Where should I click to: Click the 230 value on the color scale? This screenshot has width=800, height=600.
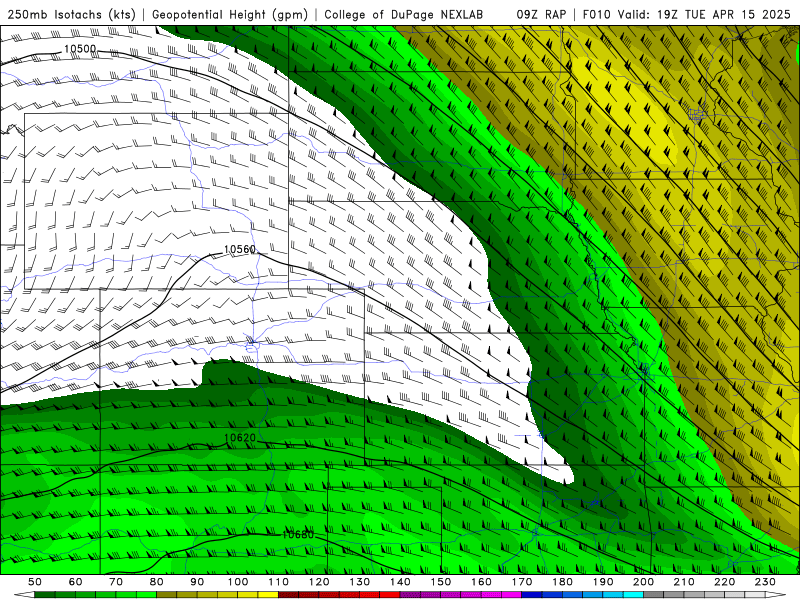coord(766,582)
